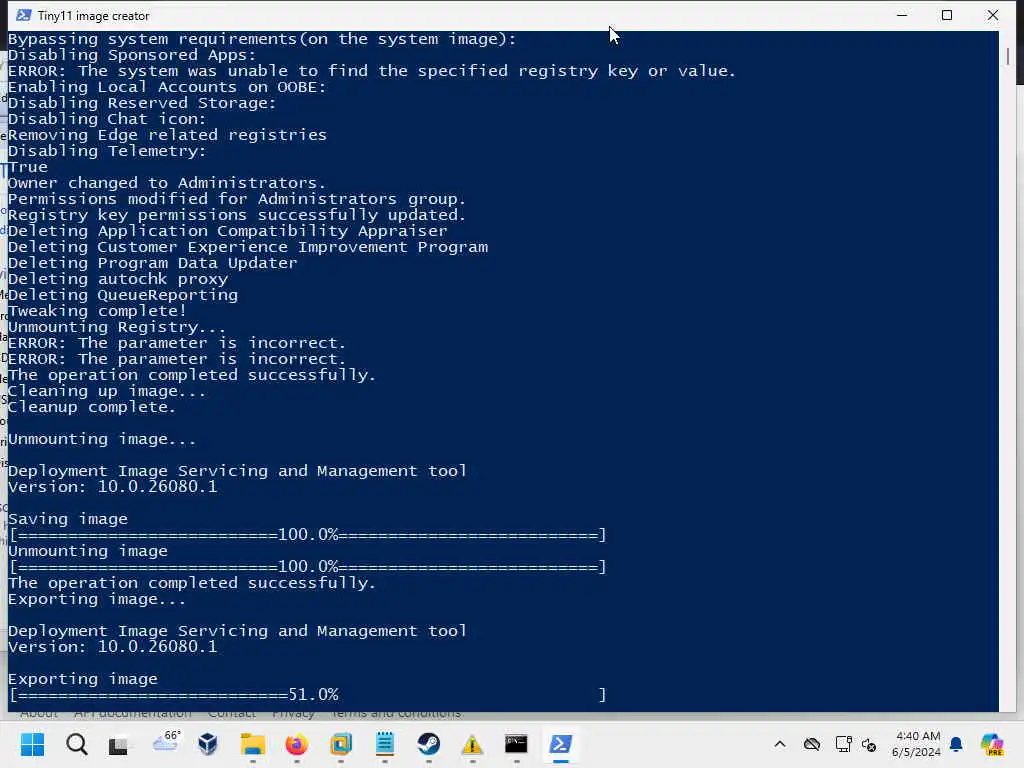Viewport: 1024px width, 768px height.
Task: Open Copilot preview in the taskbar
Action: click(x=992, y=744)
